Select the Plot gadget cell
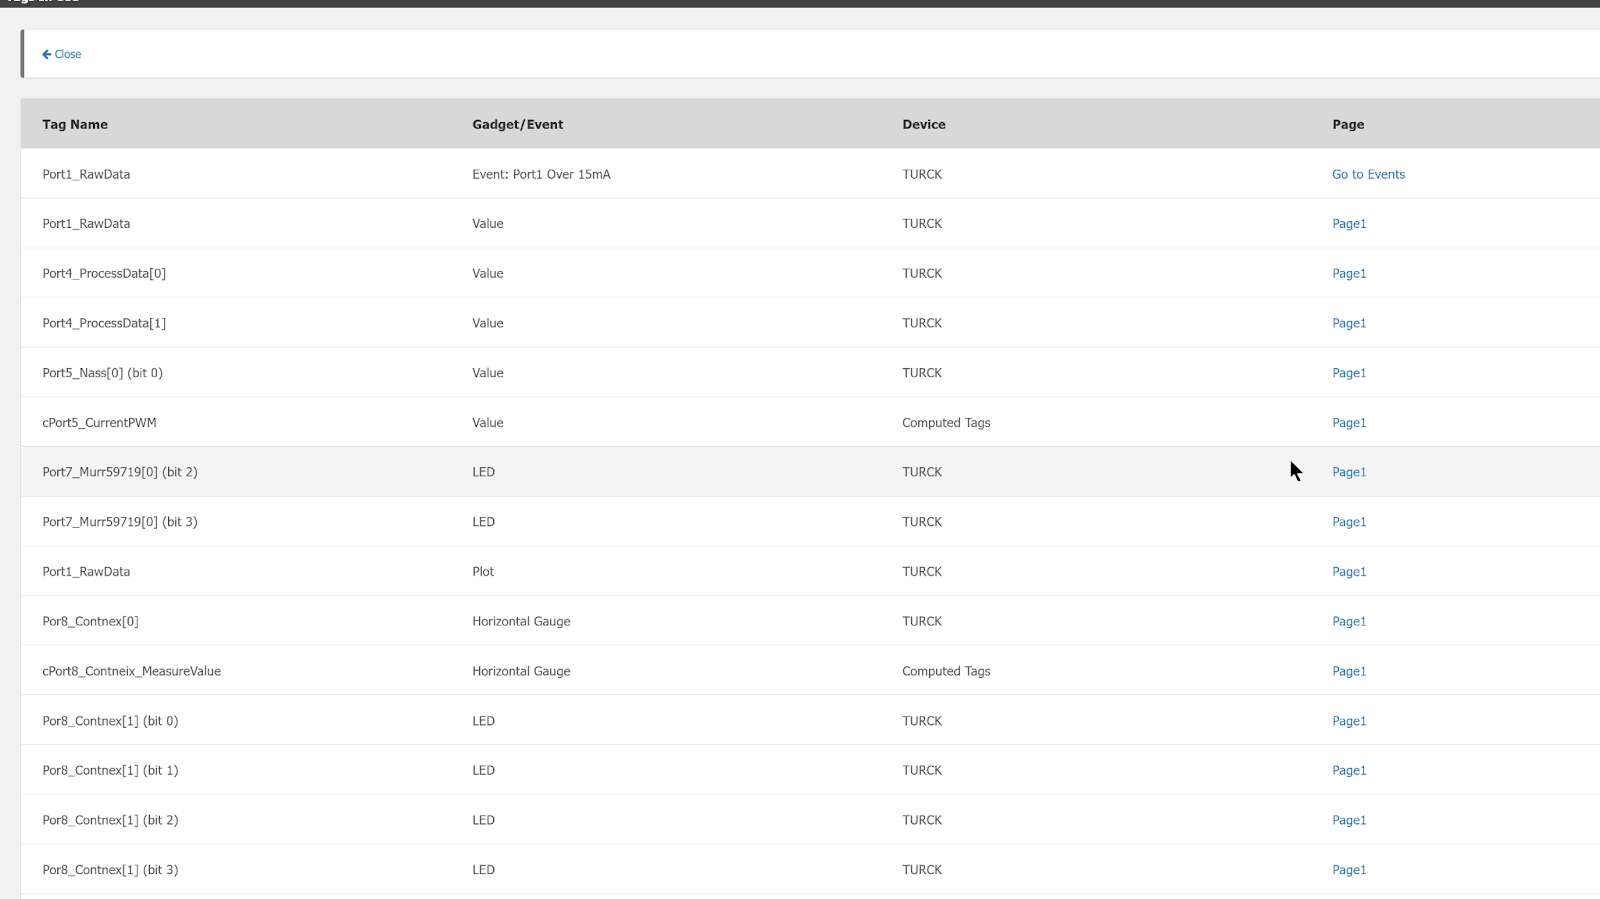1600x899 pixels. 483,572
